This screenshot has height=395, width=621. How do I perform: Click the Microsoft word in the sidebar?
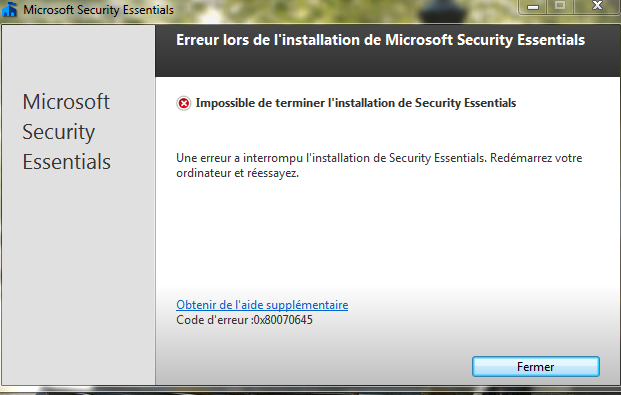[66, 102]
